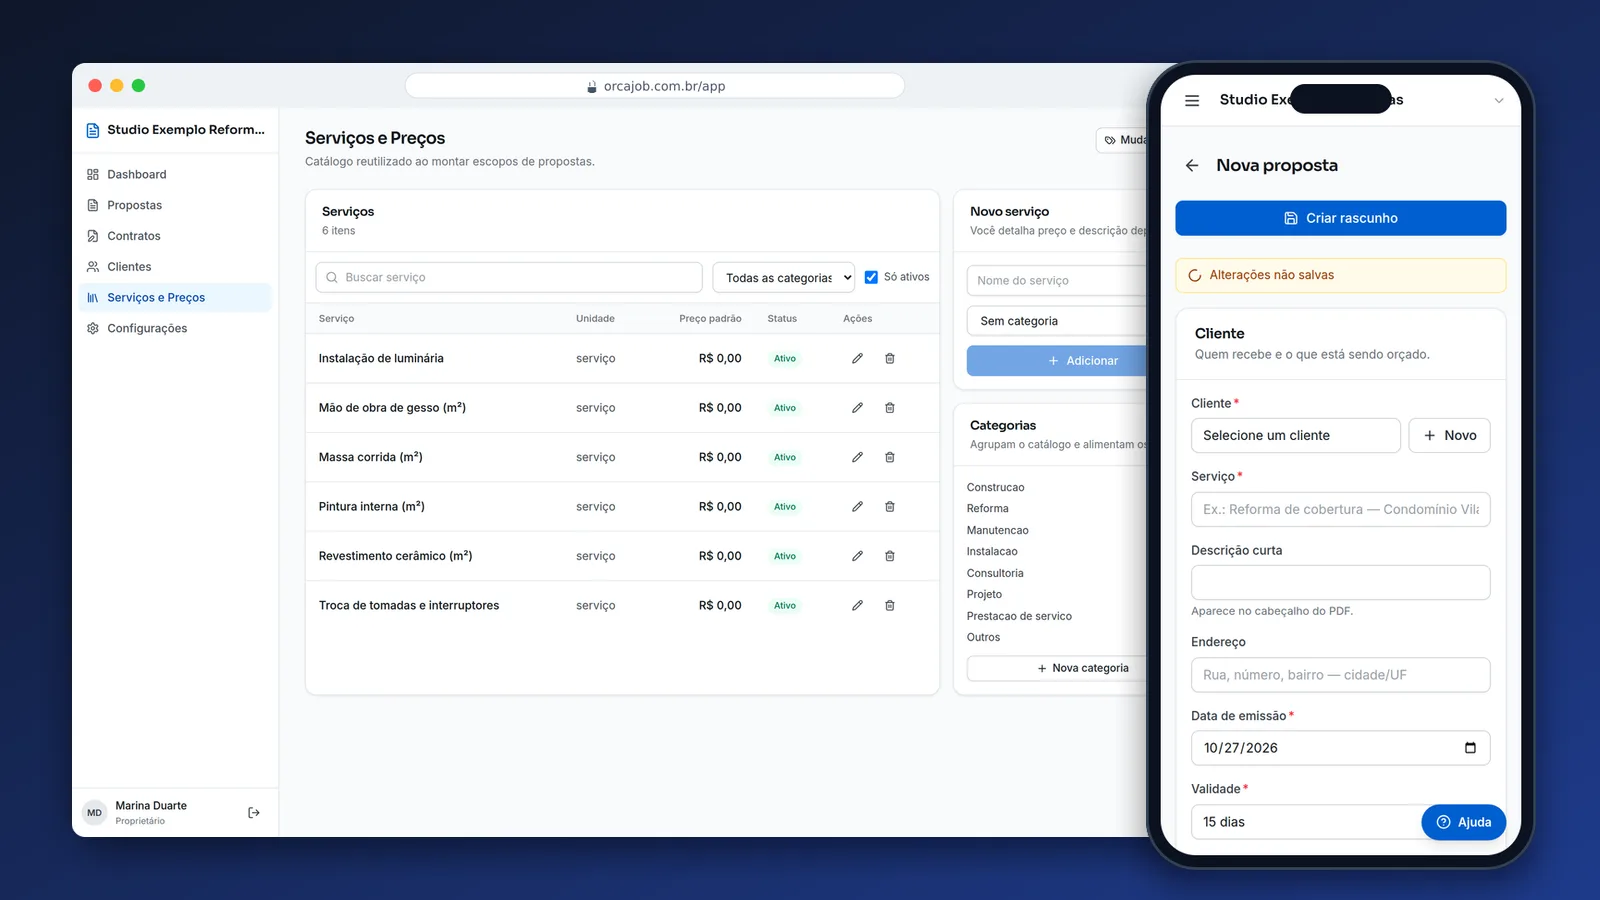
Task: Delete Troca de tomadas e interruptores row
Action: coord(889,606)
